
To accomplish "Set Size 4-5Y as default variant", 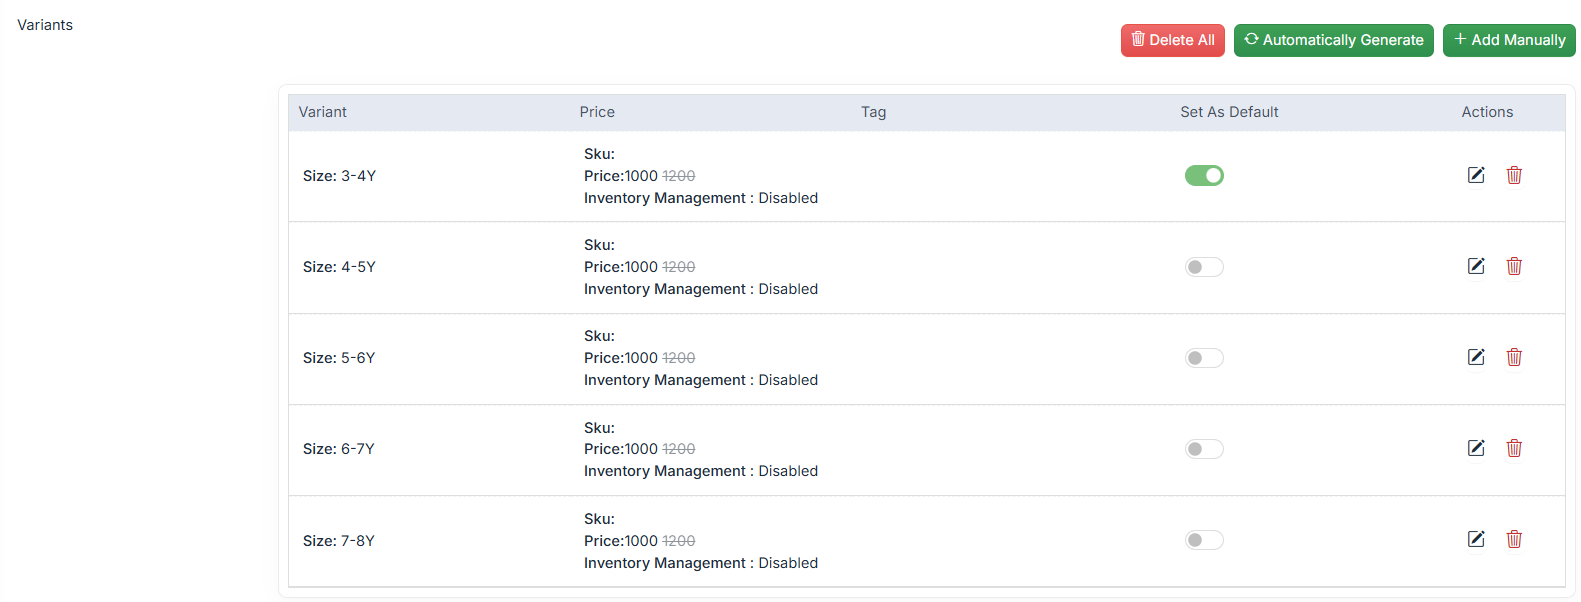I will [x=1204, y=267].
